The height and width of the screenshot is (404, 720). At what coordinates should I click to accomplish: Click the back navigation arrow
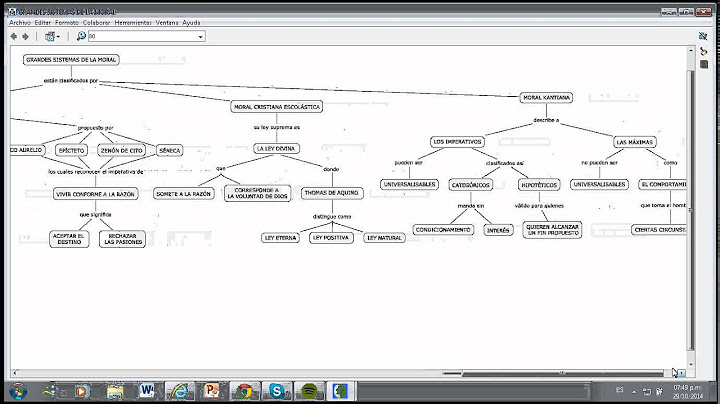[x=14, y=36]
